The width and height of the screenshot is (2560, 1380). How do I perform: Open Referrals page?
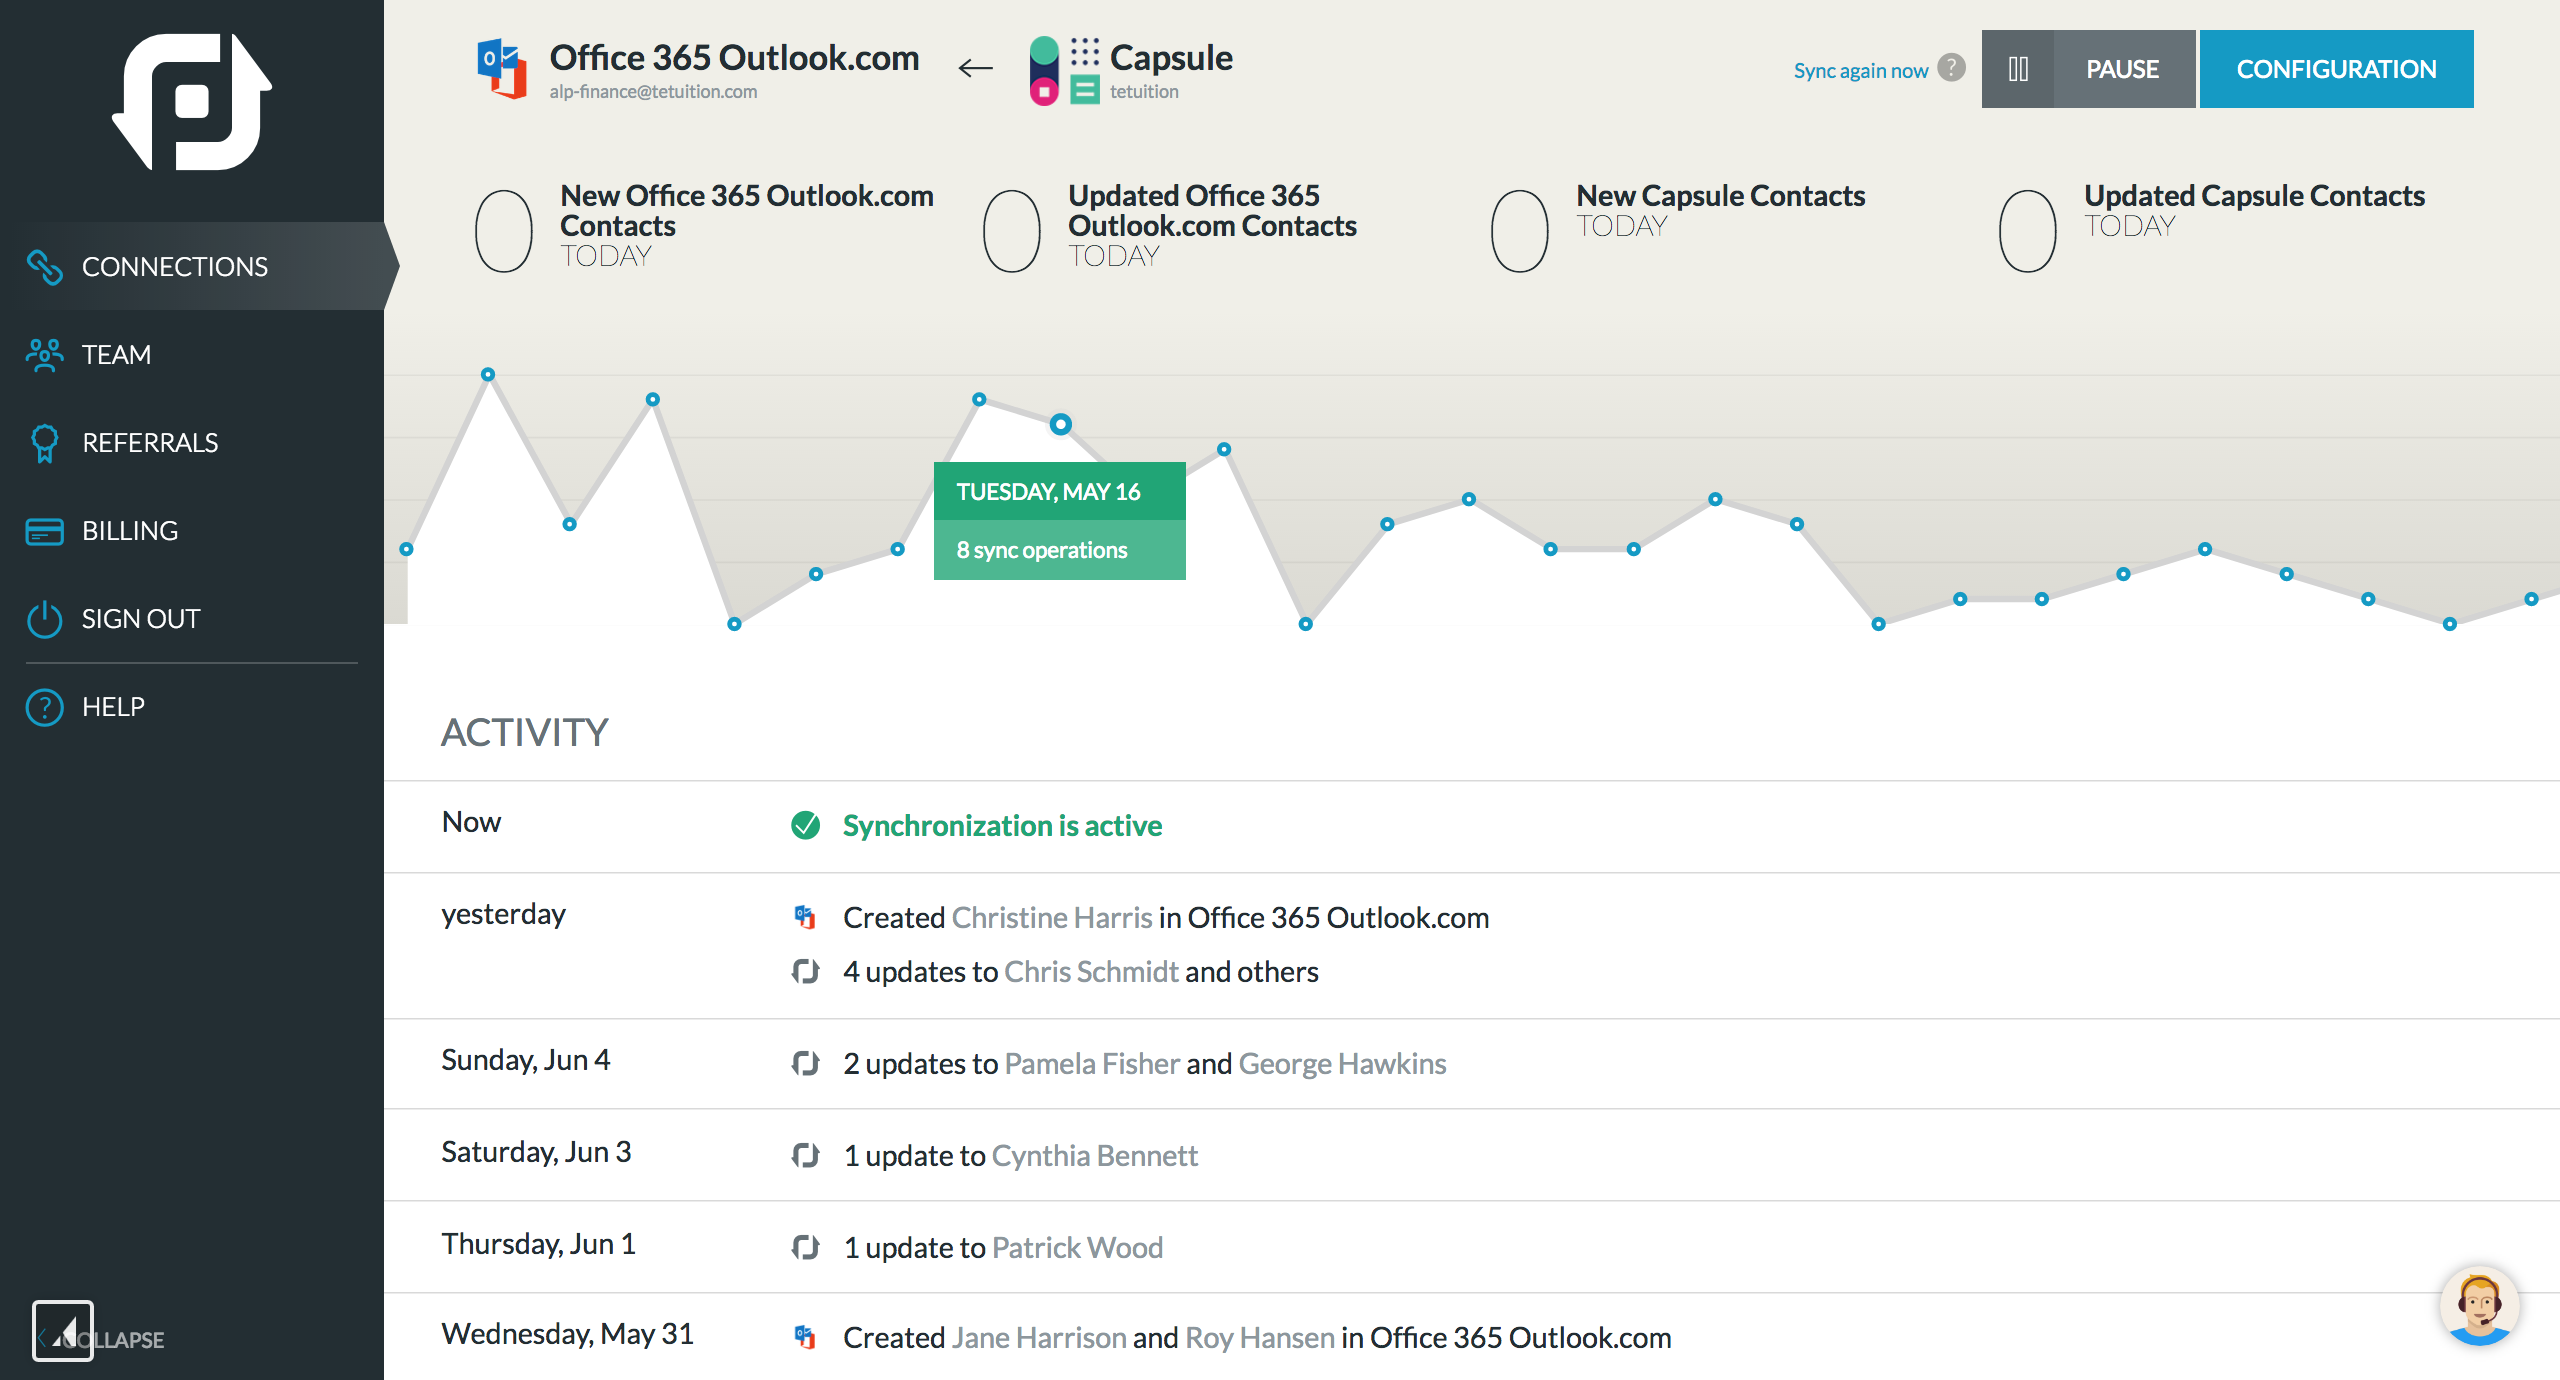149,443
